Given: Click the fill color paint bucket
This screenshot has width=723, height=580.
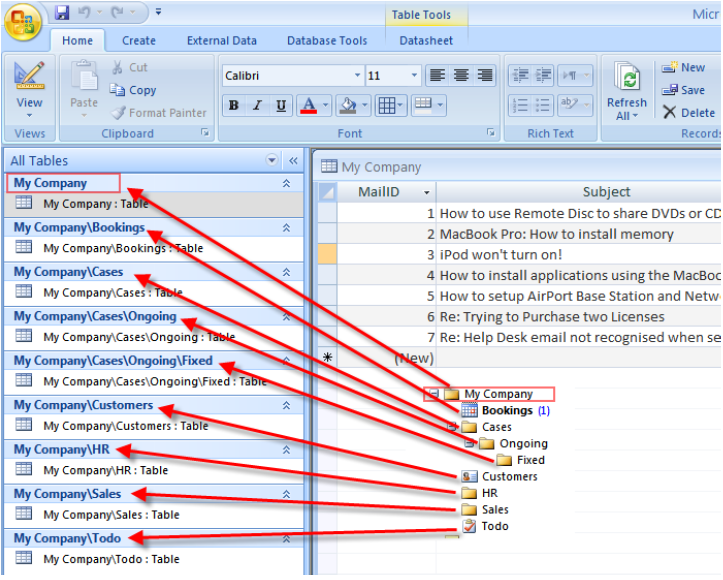Looking at the screenshot, I should coord(346,106).
